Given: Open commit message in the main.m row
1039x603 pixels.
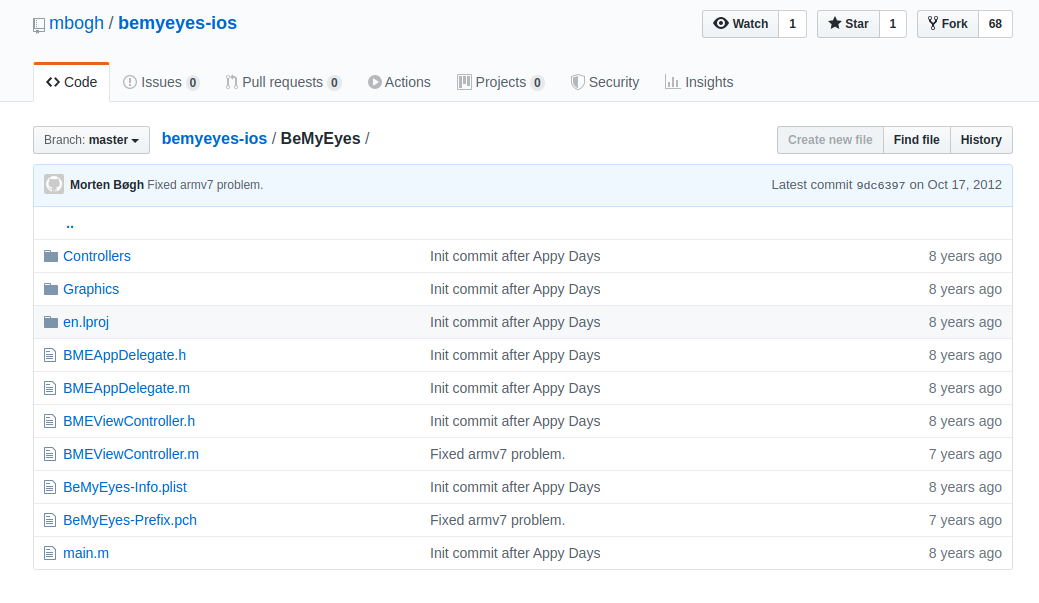Looking at the screenshot, I should point(515,553).
